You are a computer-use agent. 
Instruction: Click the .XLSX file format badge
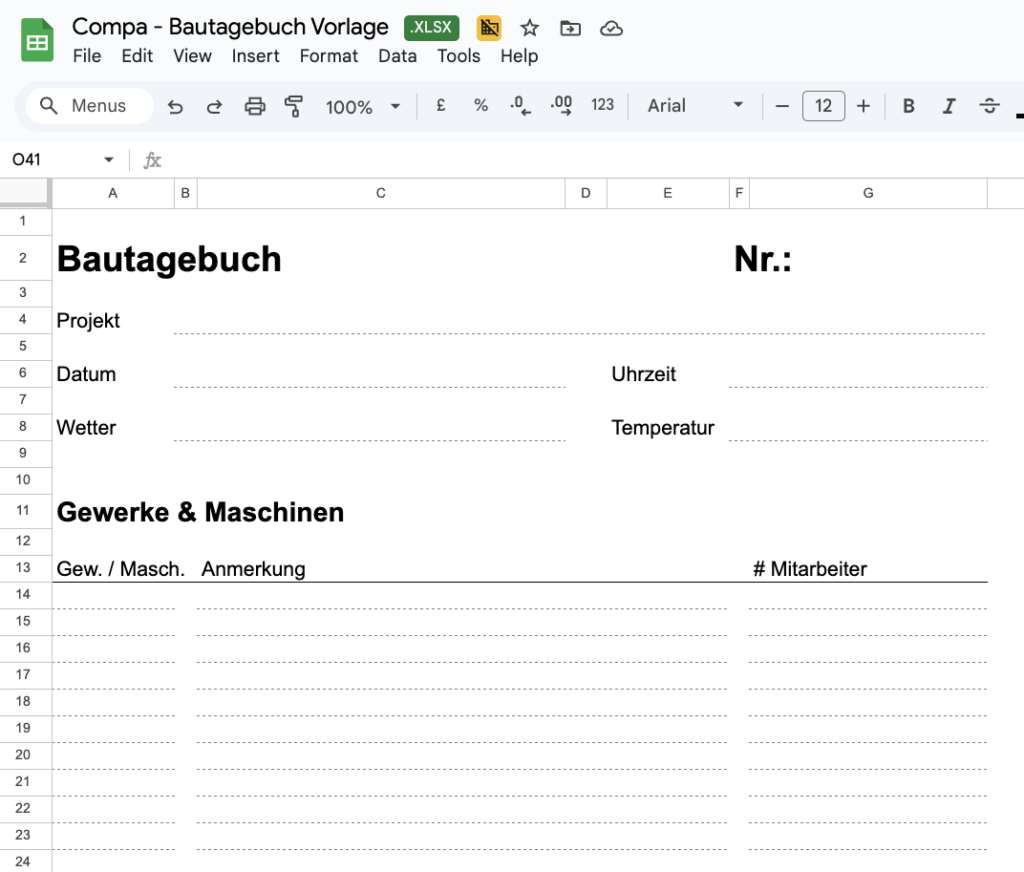431,28
